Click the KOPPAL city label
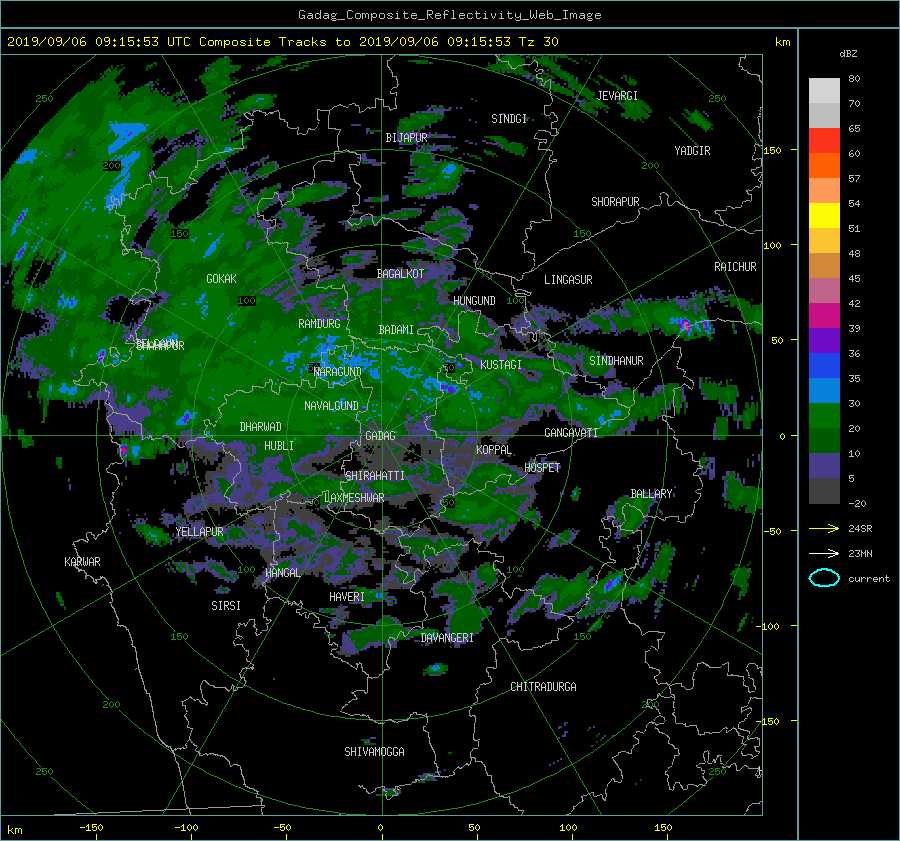Screen dimensions: 900x841 click(x=494, y=450)
